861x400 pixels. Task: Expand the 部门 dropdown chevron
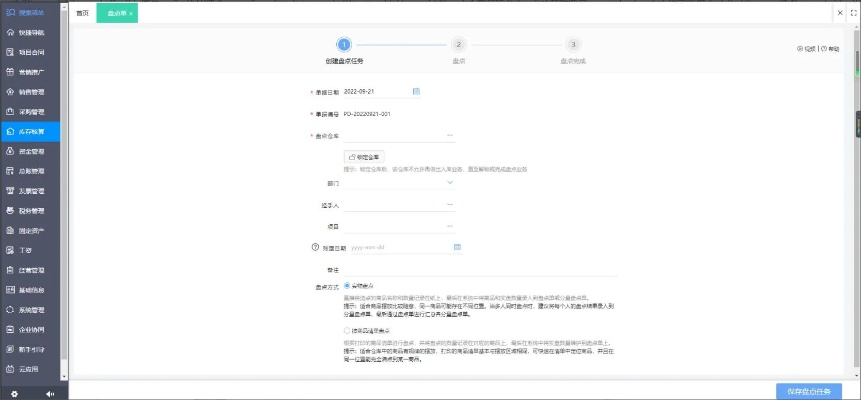click(450, 182)
